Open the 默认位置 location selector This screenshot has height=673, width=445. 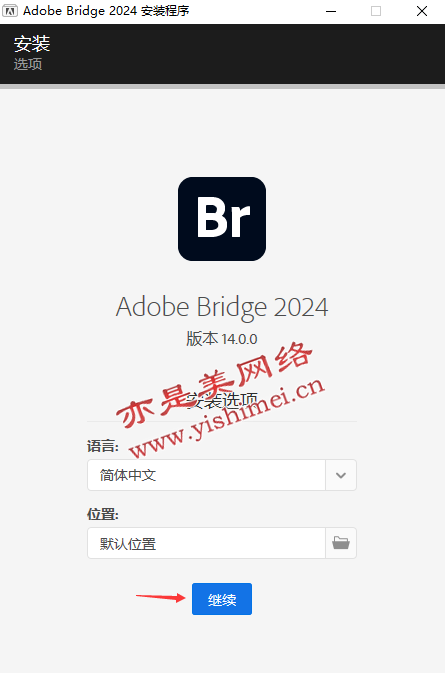[x=206, y=543]
